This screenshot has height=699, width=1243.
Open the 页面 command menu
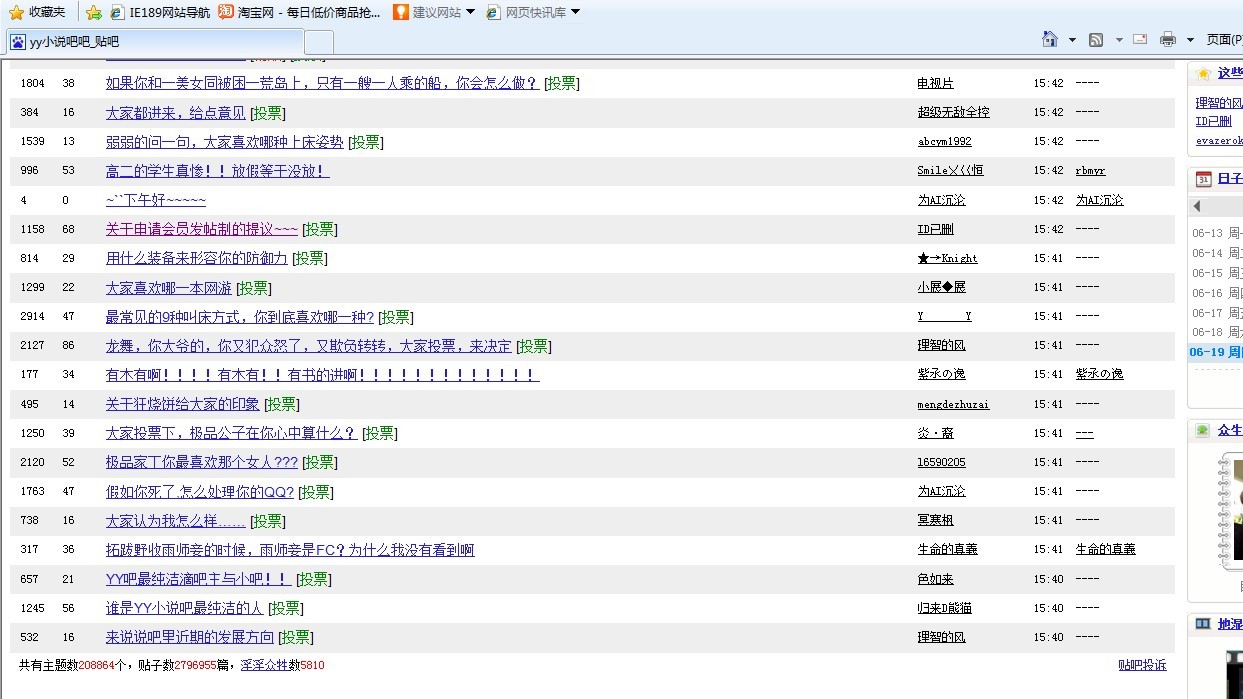tap(1224, 39)
